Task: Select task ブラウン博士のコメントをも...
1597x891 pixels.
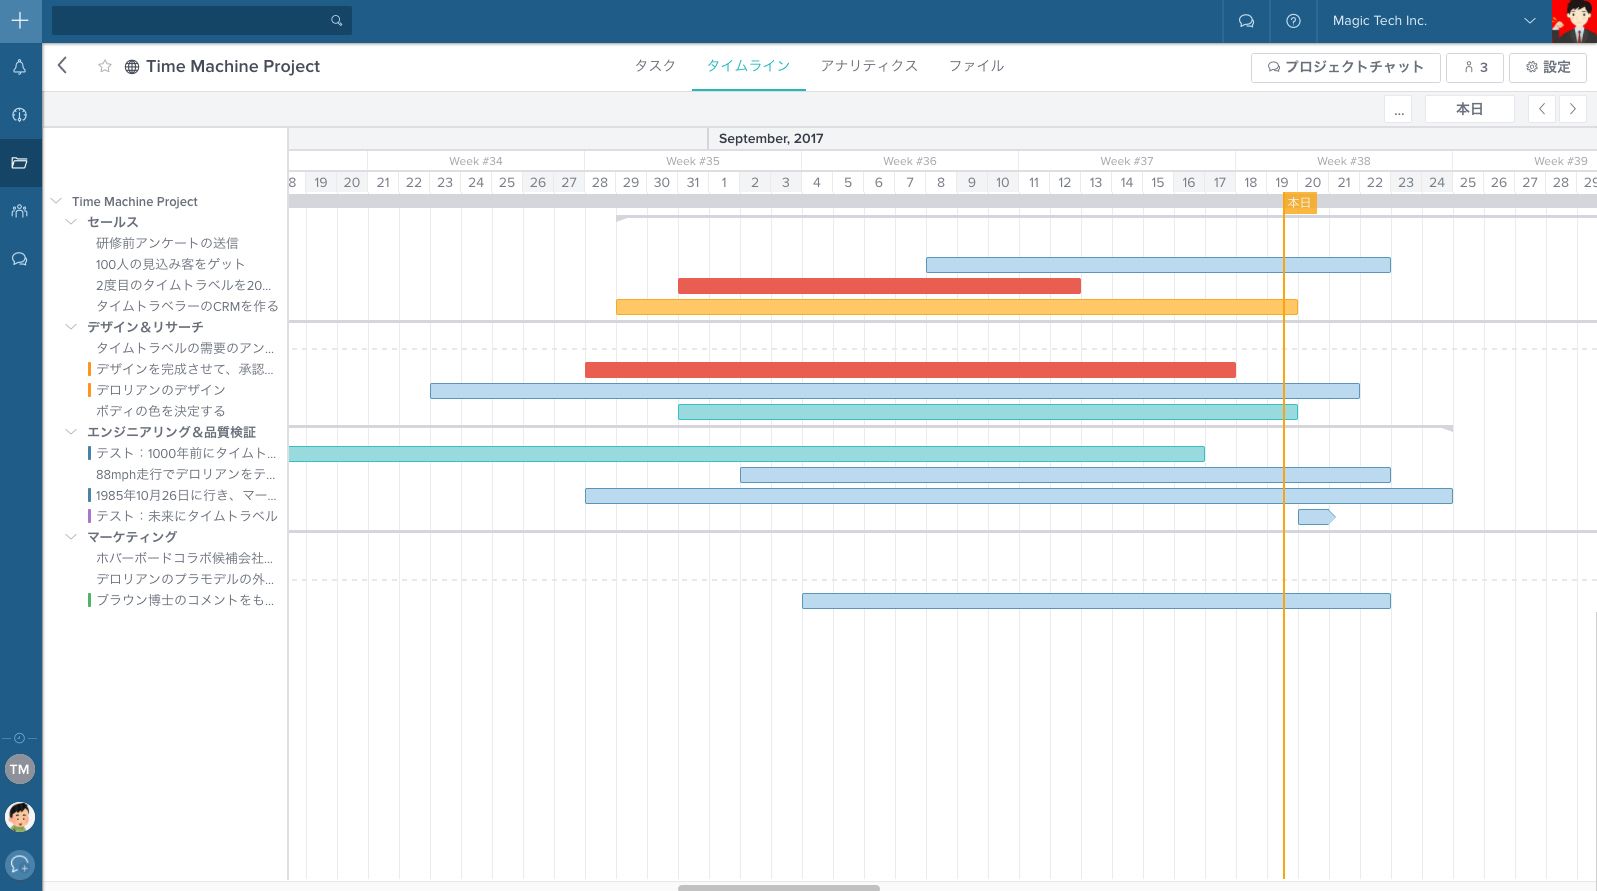Action: click(185, 600)
